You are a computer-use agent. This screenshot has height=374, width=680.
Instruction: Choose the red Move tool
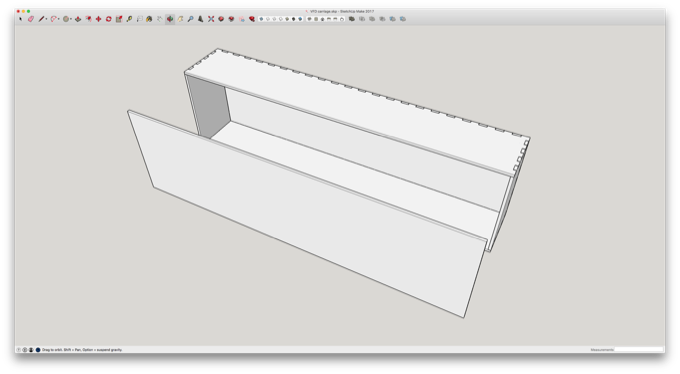98,19
